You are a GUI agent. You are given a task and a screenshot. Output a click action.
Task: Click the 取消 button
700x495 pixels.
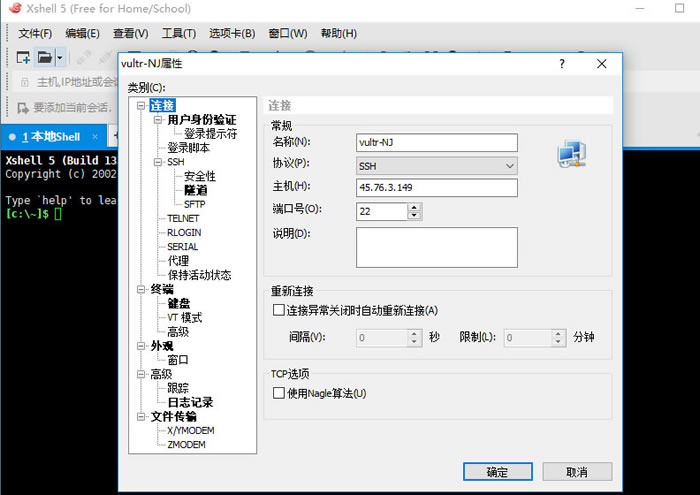coord(577,472)
